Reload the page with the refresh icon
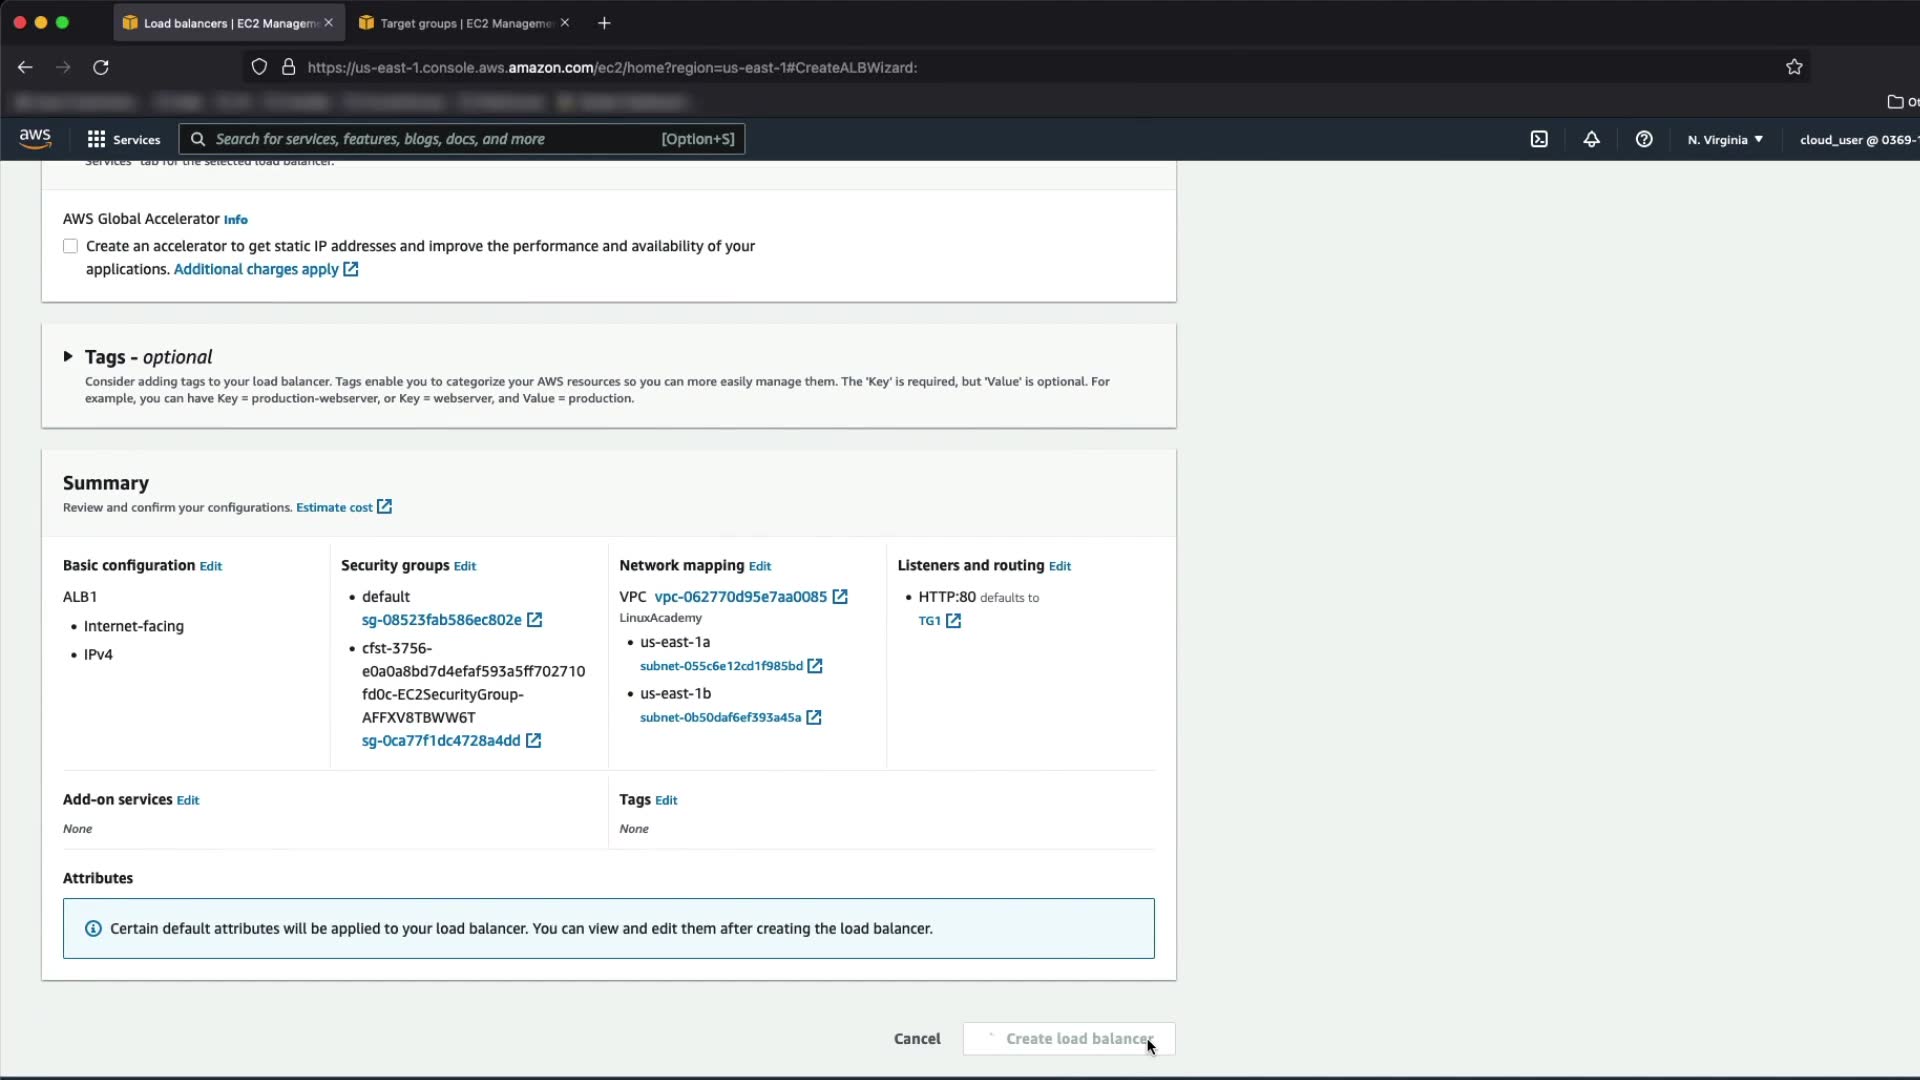1920x1080 pixels. (101, 67)
